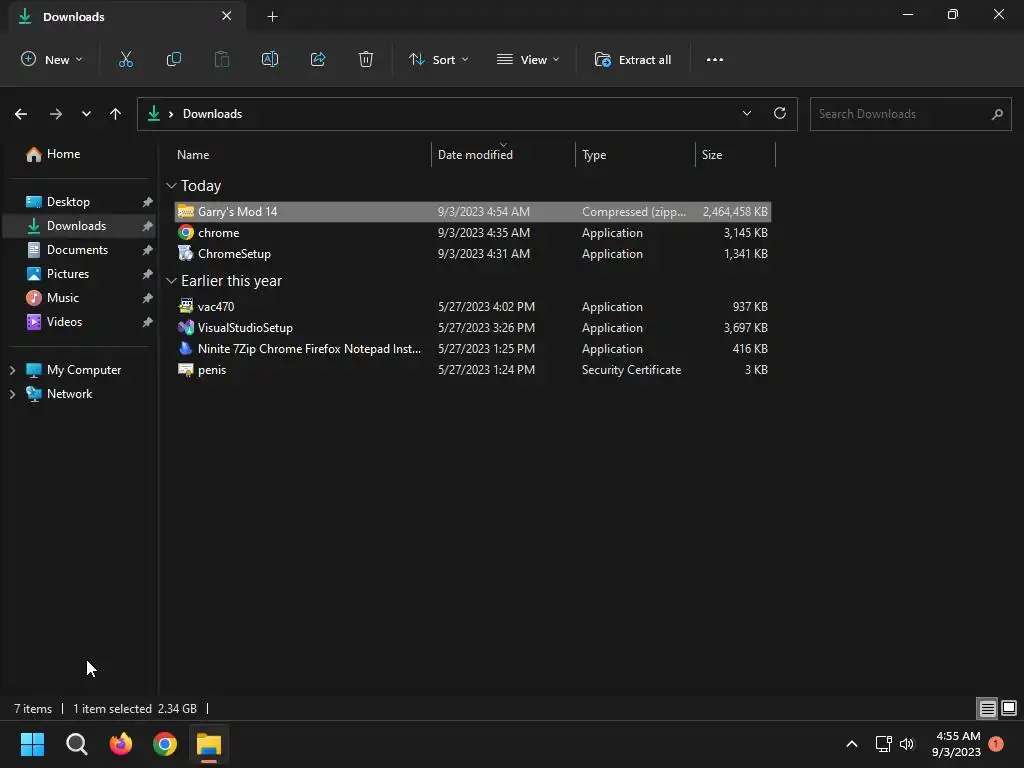The width and height of the screenshot is (1024, 768).
Task: Launch Chrome from the taskbar
Action: pos(165,744)
